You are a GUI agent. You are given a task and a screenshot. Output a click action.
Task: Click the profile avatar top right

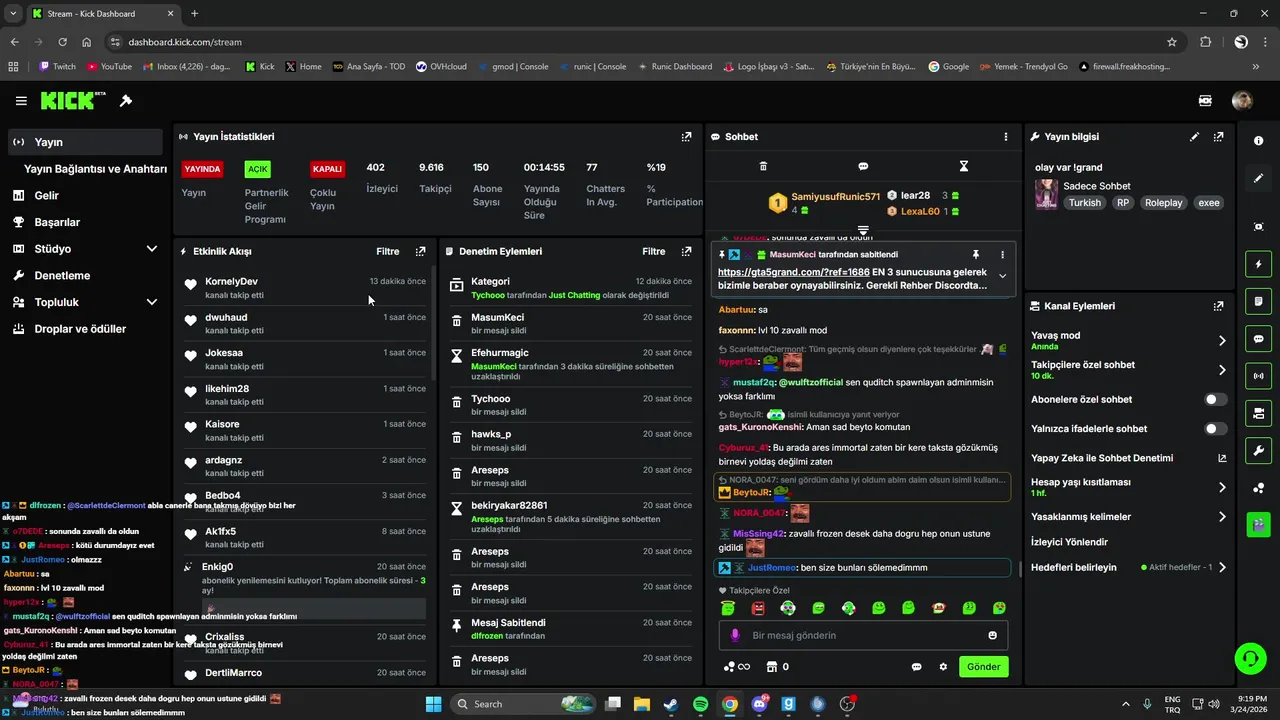1242,101
